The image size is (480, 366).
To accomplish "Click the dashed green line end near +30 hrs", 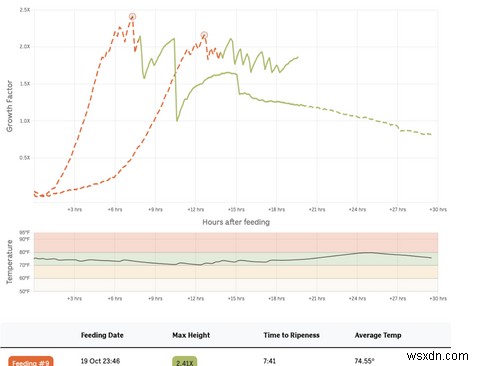I will click(430, 134).
